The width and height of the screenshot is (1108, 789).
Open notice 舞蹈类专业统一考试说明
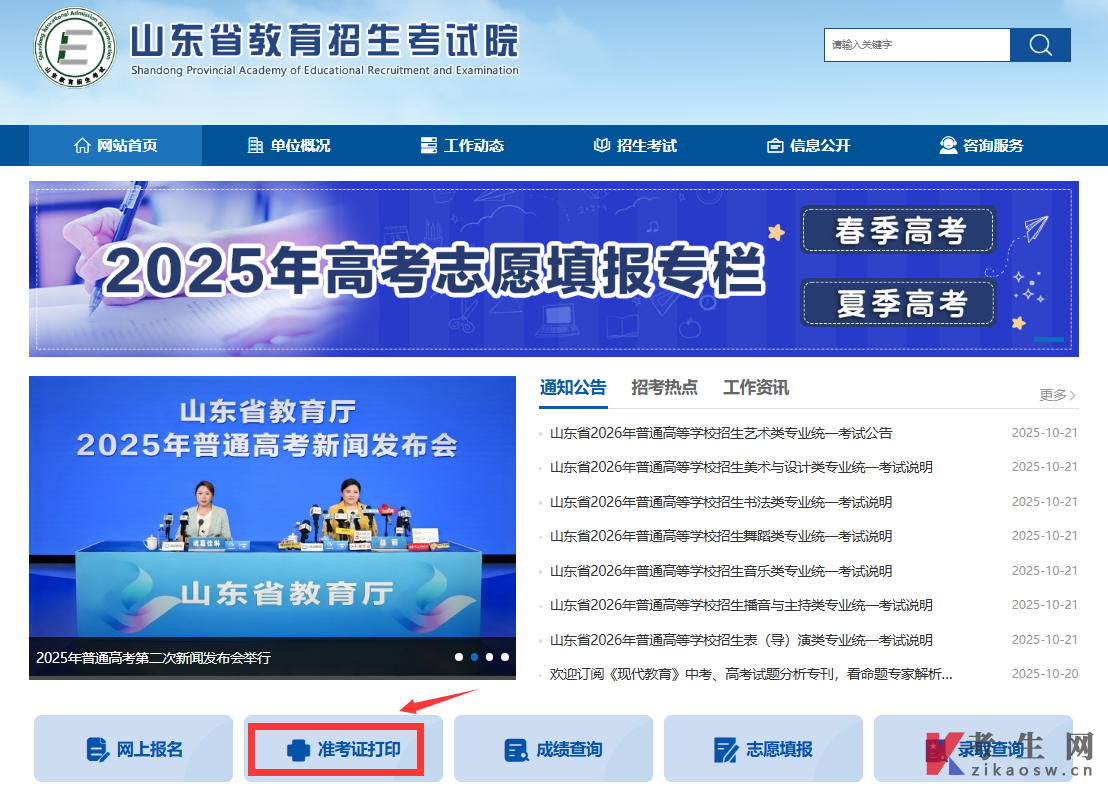click(721, 536)
